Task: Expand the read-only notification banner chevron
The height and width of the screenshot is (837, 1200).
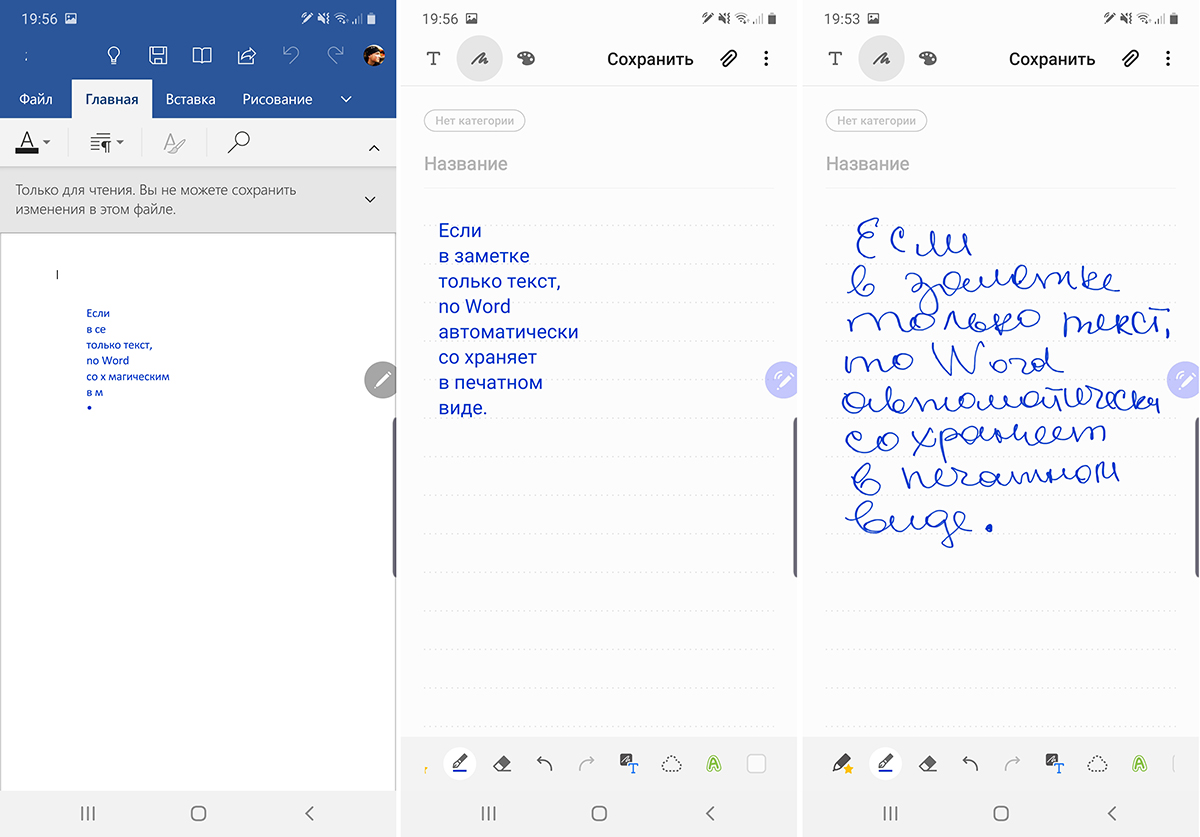Action: 370,199
